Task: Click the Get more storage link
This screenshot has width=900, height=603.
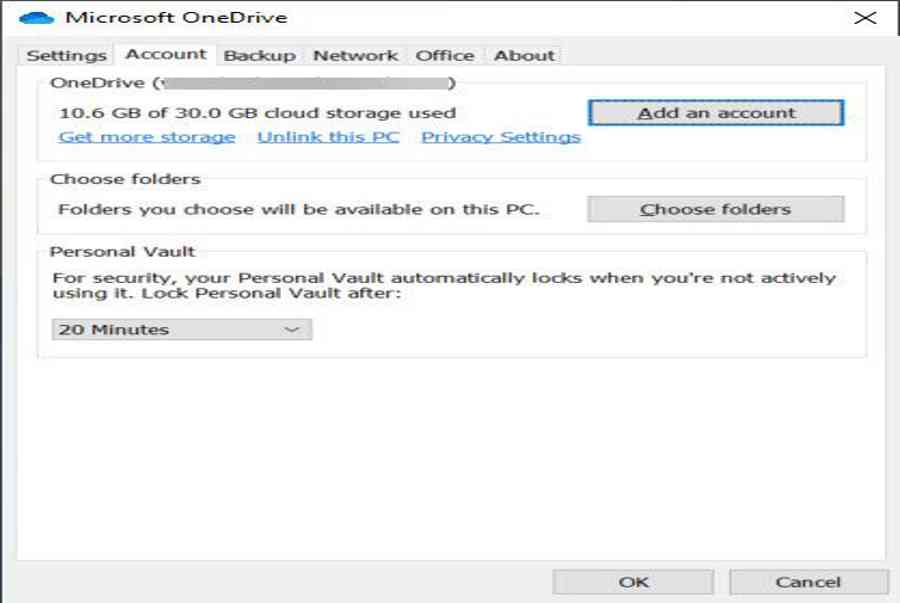Action: pos(147,137)
